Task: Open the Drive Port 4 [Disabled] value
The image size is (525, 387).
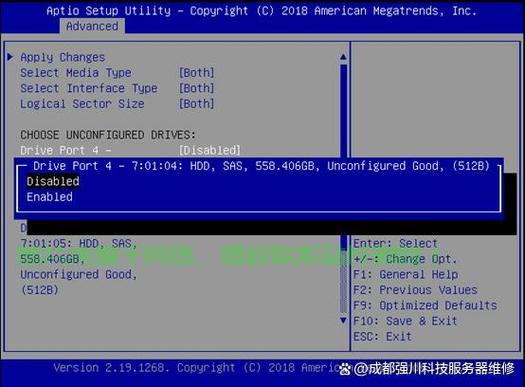Action: coord(210,150)
